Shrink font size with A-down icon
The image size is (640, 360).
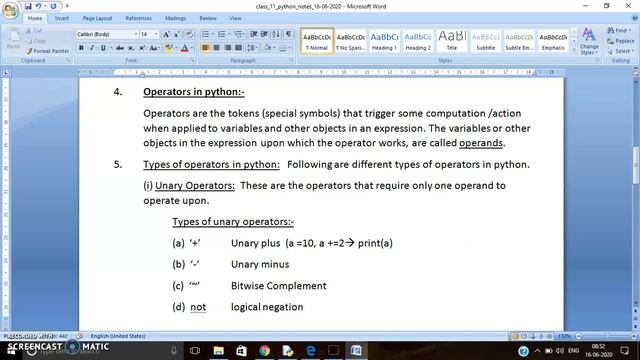click(177, 35)
